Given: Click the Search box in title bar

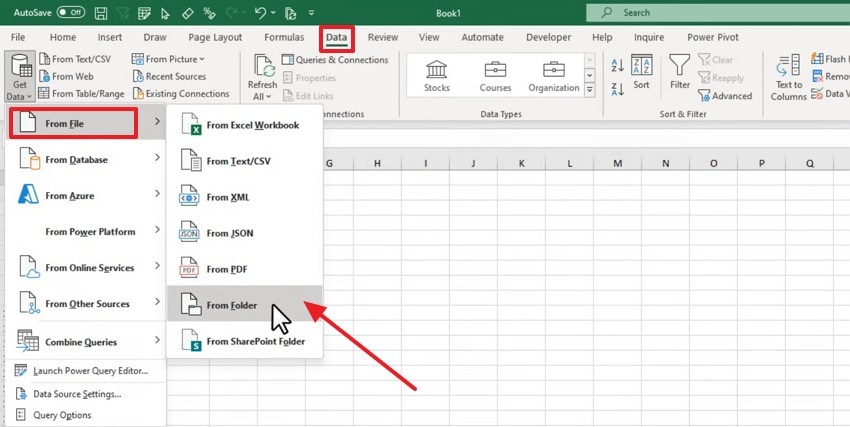Looking at the screenshot, I should [x=718, y=12].
